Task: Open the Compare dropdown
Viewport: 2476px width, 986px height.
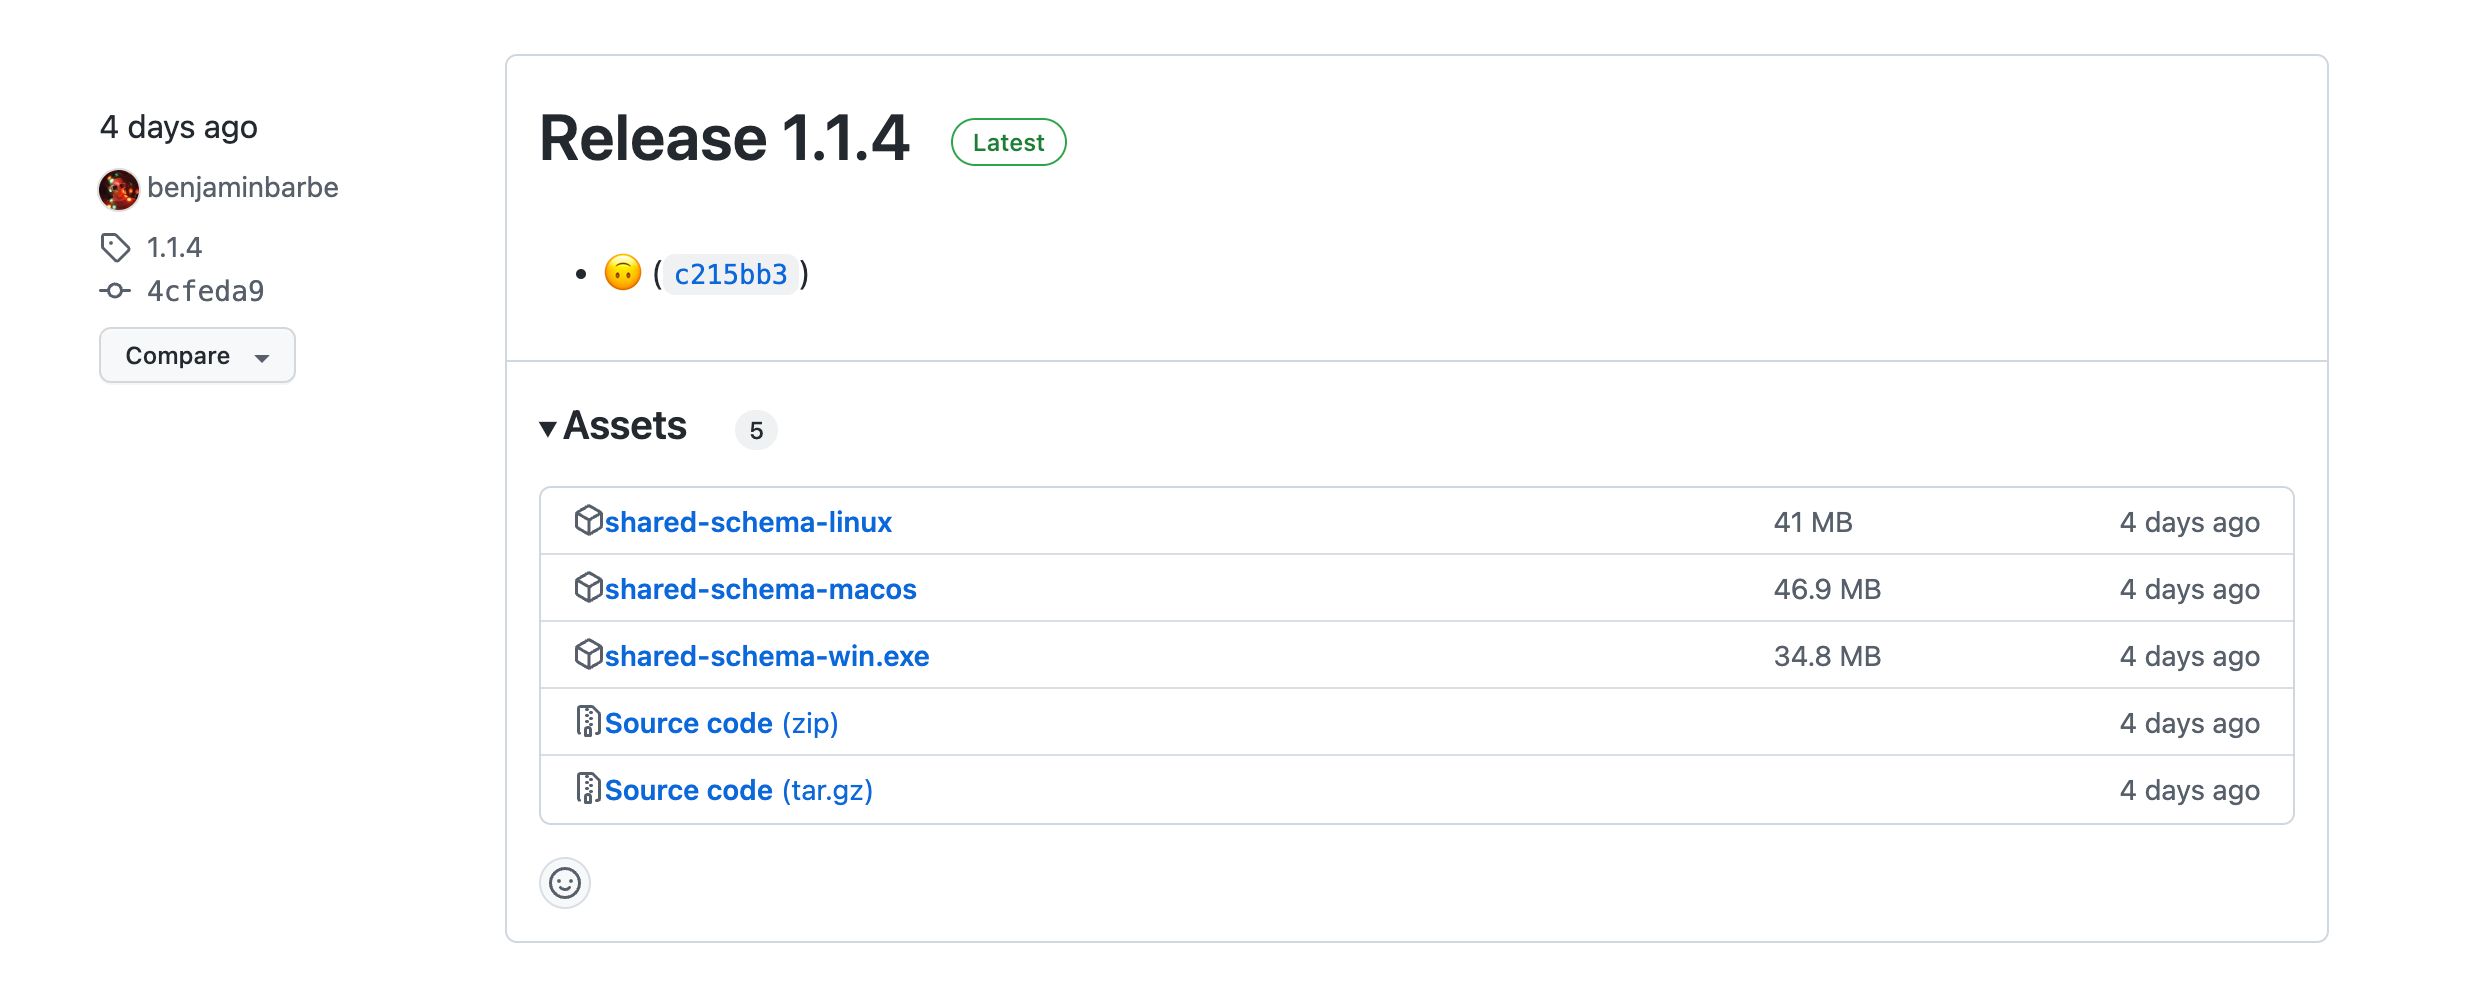Action: click(x=197, y=356)
